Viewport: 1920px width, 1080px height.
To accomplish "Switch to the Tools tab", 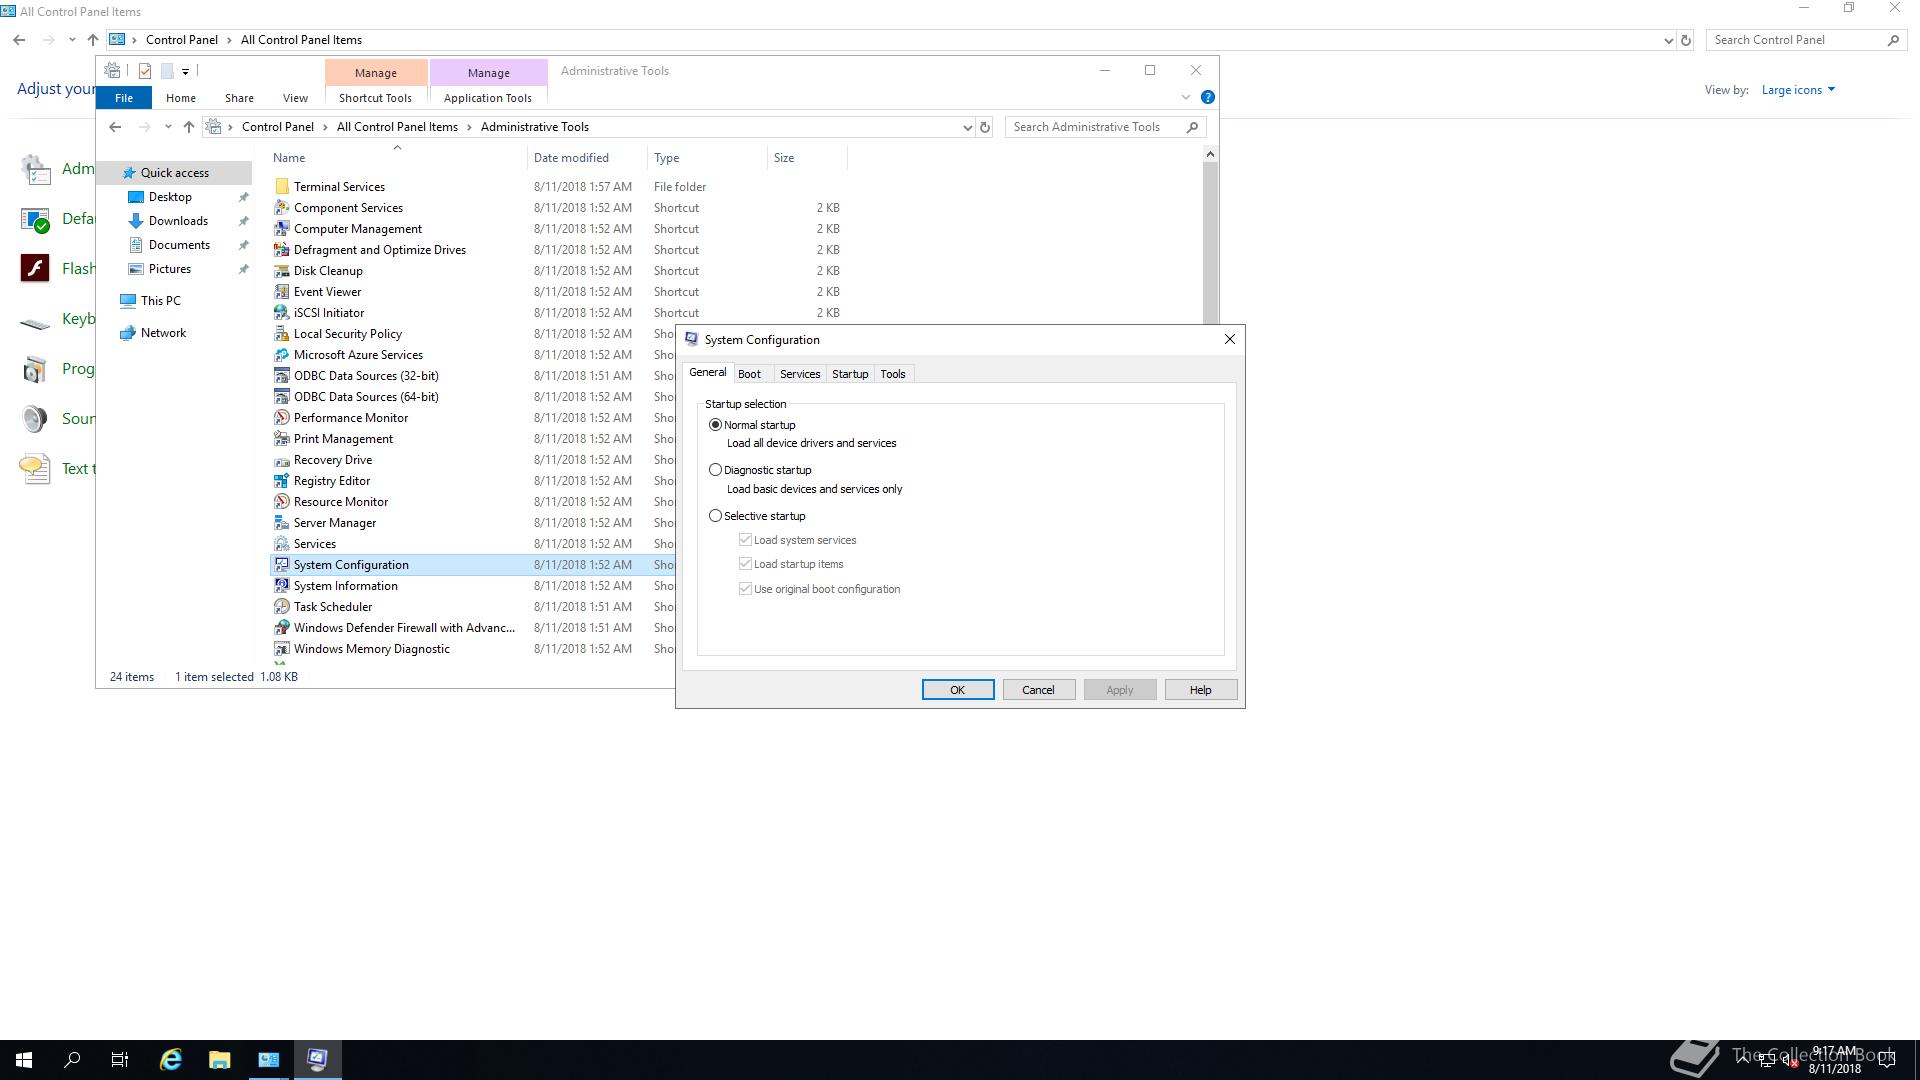I will click(893, 374).
